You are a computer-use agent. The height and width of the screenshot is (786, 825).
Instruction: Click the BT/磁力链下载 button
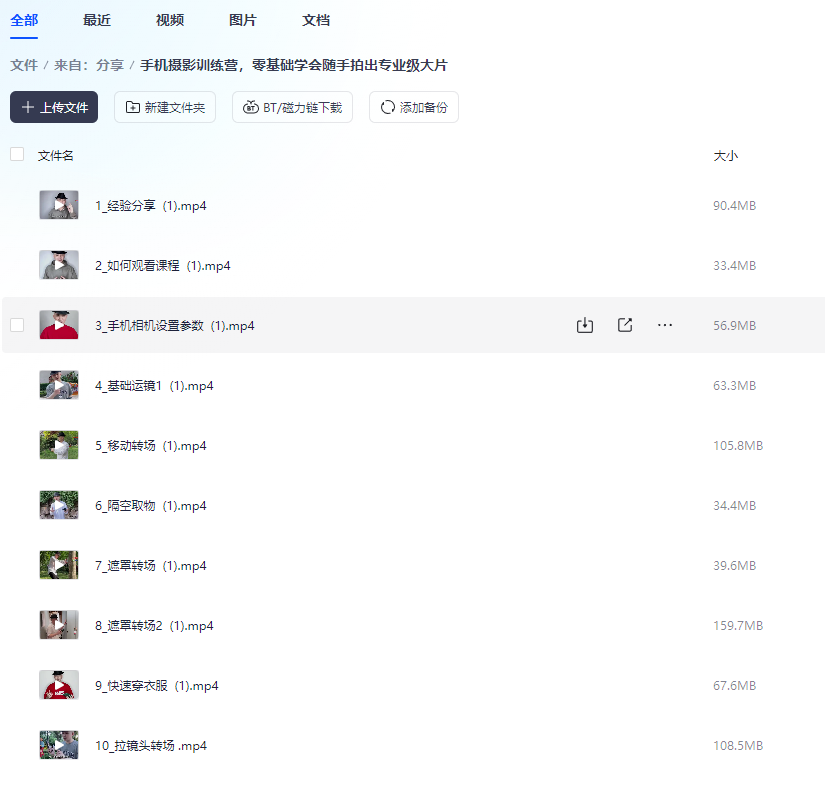click(292, 107)
